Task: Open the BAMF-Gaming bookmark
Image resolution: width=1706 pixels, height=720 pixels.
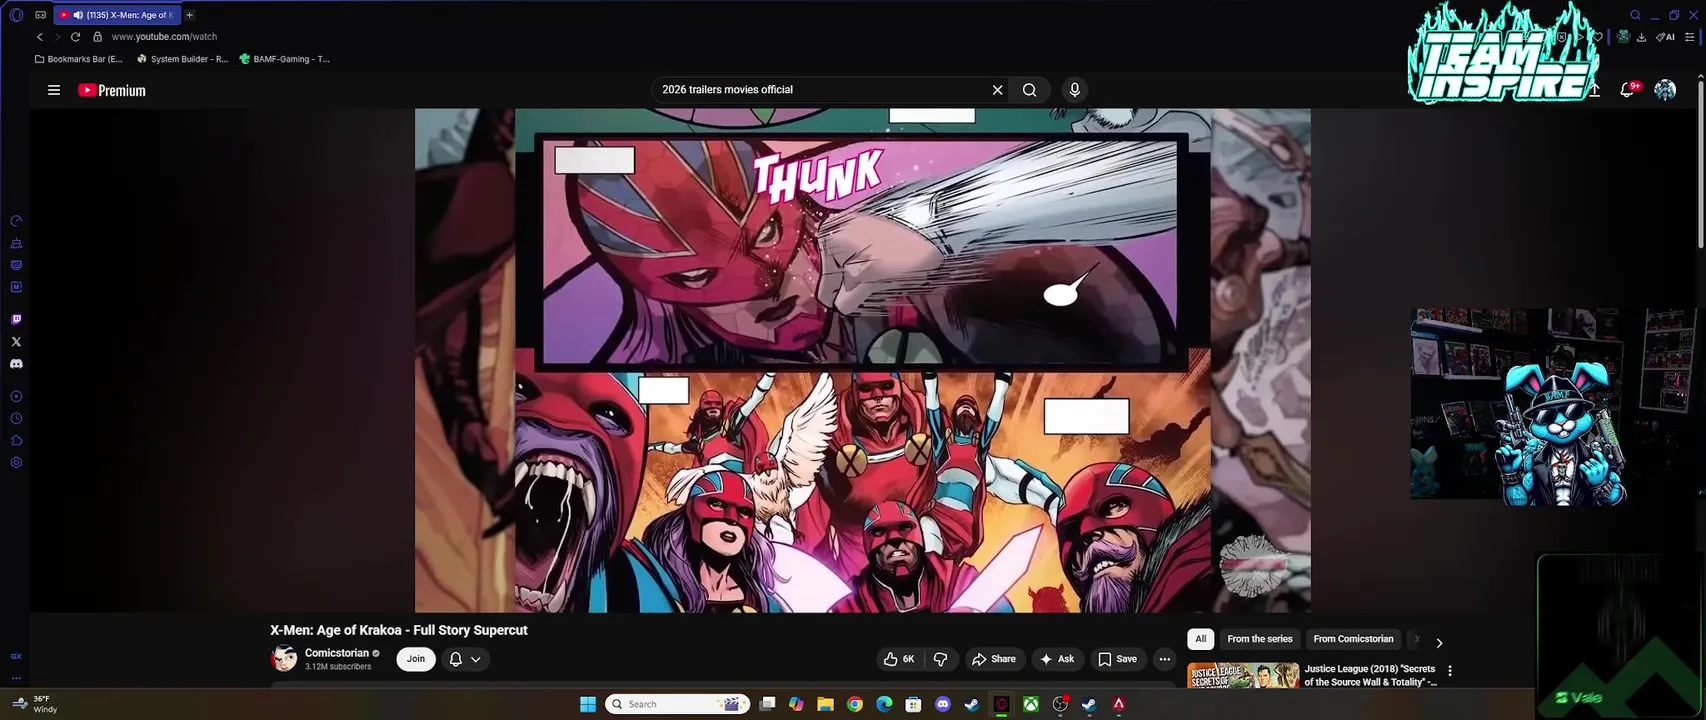Action: click(x=284, y=59)
